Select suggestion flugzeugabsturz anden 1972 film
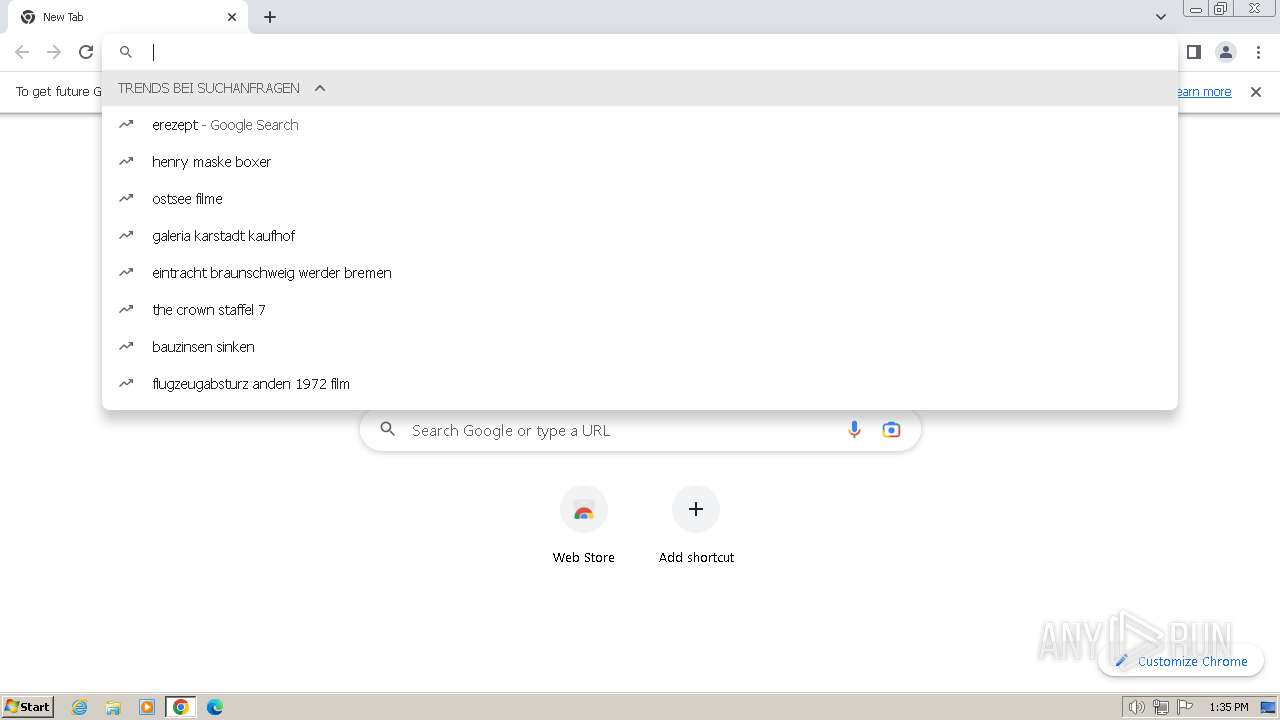The width and height of the screenshot is (1280, 720). pyautogui.click(x=640, y=384)
